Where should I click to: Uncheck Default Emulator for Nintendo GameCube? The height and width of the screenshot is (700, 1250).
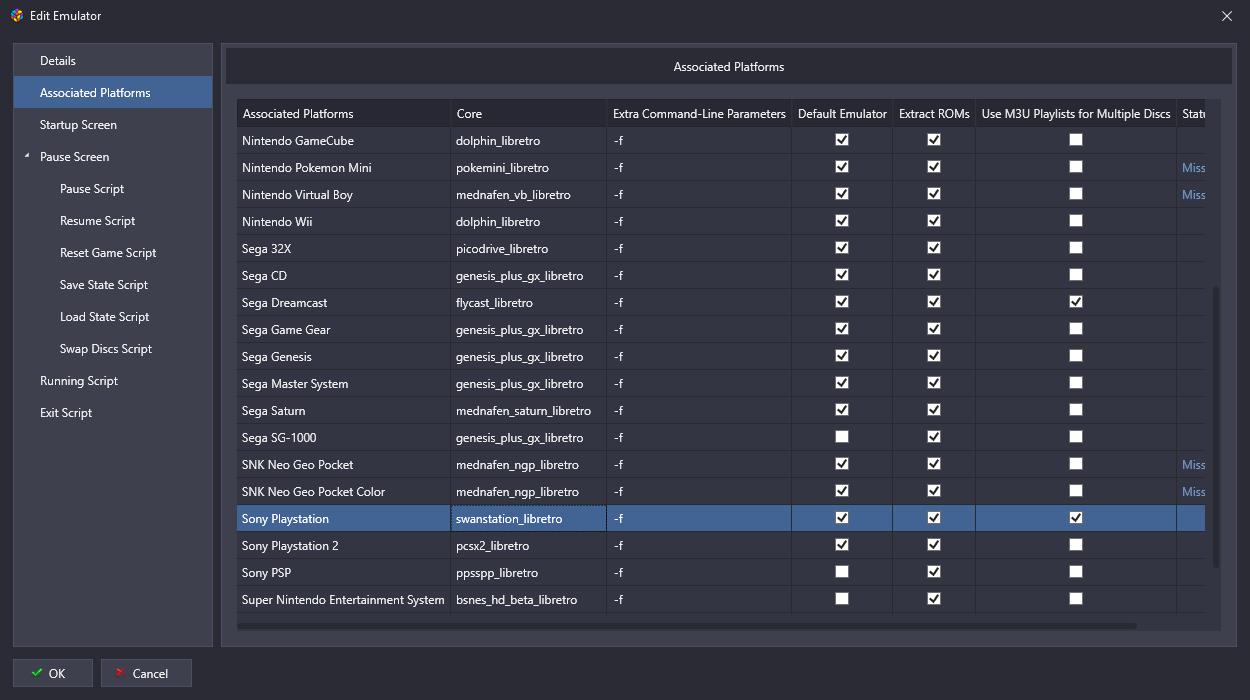click(x=842, y=140)
